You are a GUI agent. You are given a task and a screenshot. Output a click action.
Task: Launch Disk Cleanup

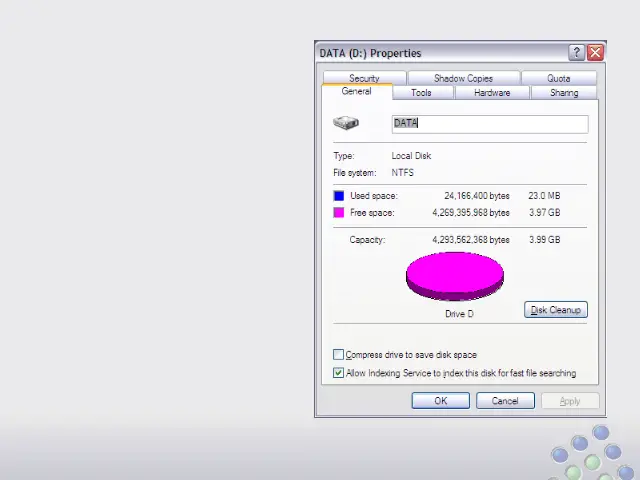(556, 310)
